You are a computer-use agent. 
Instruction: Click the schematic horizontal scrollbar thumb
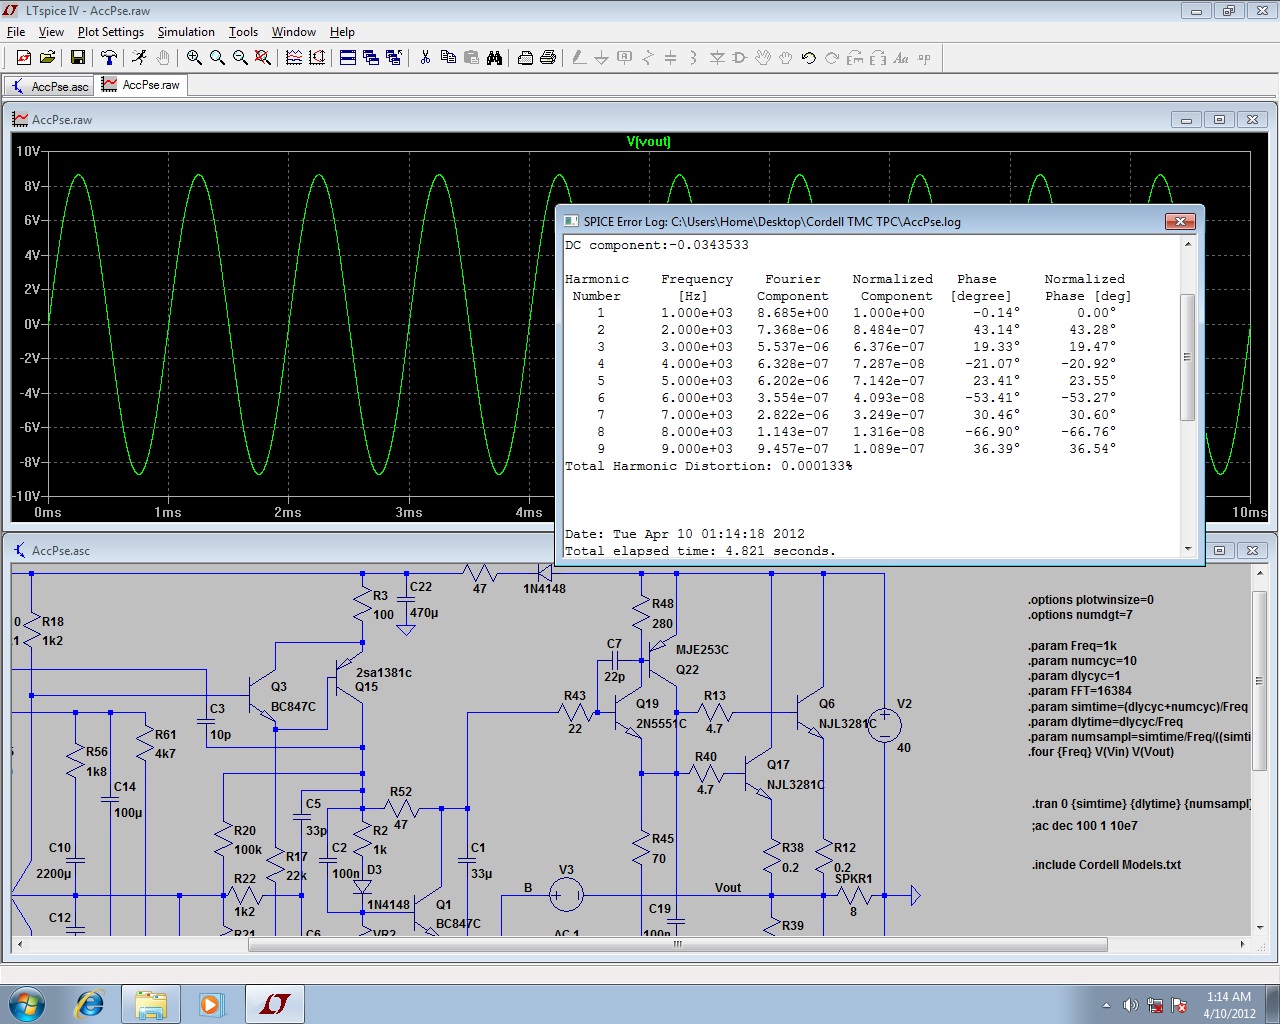(x=678, y=944)
